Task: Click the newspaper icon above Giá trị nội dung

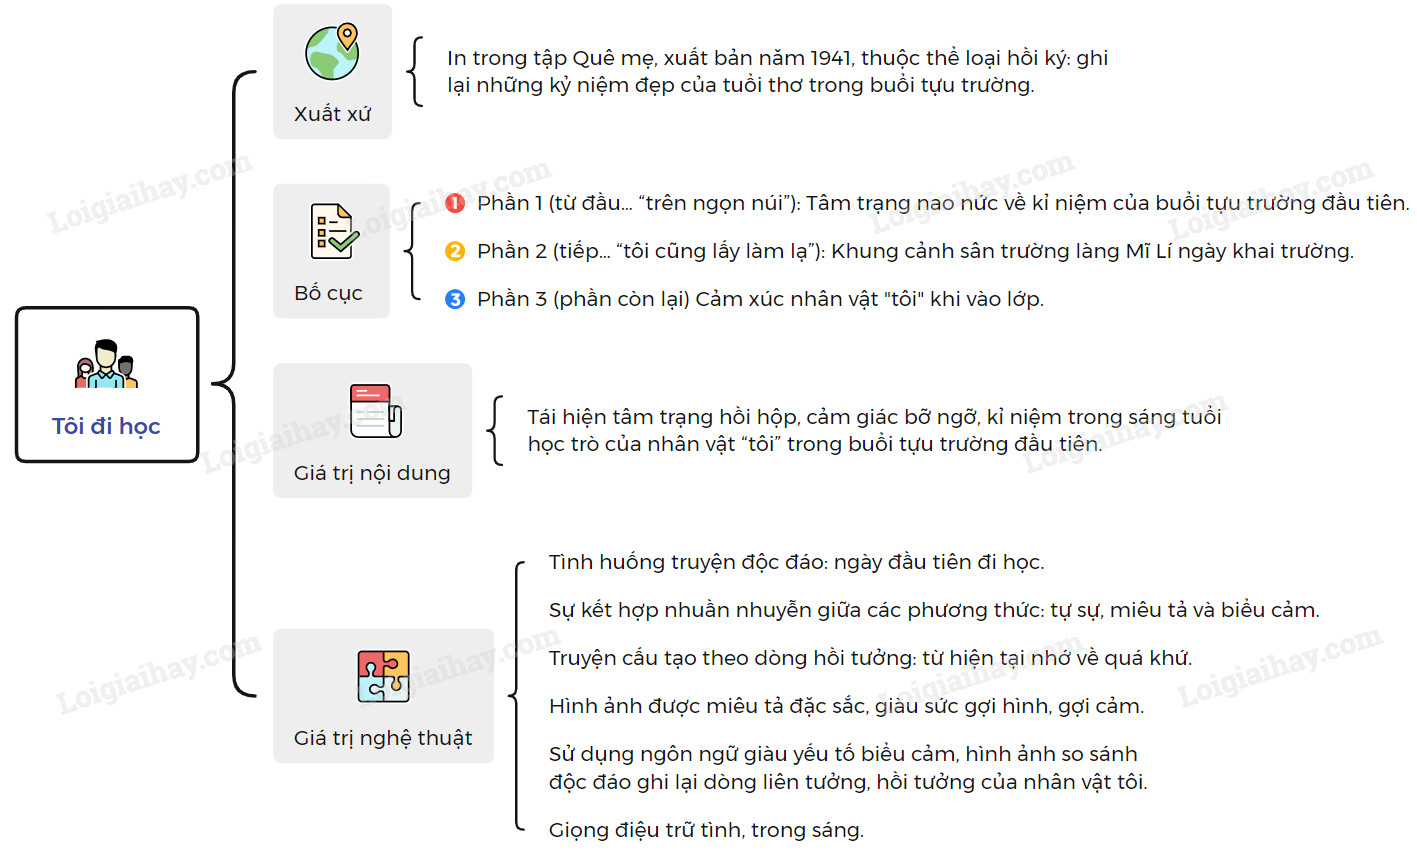Action: pos(375,410)
